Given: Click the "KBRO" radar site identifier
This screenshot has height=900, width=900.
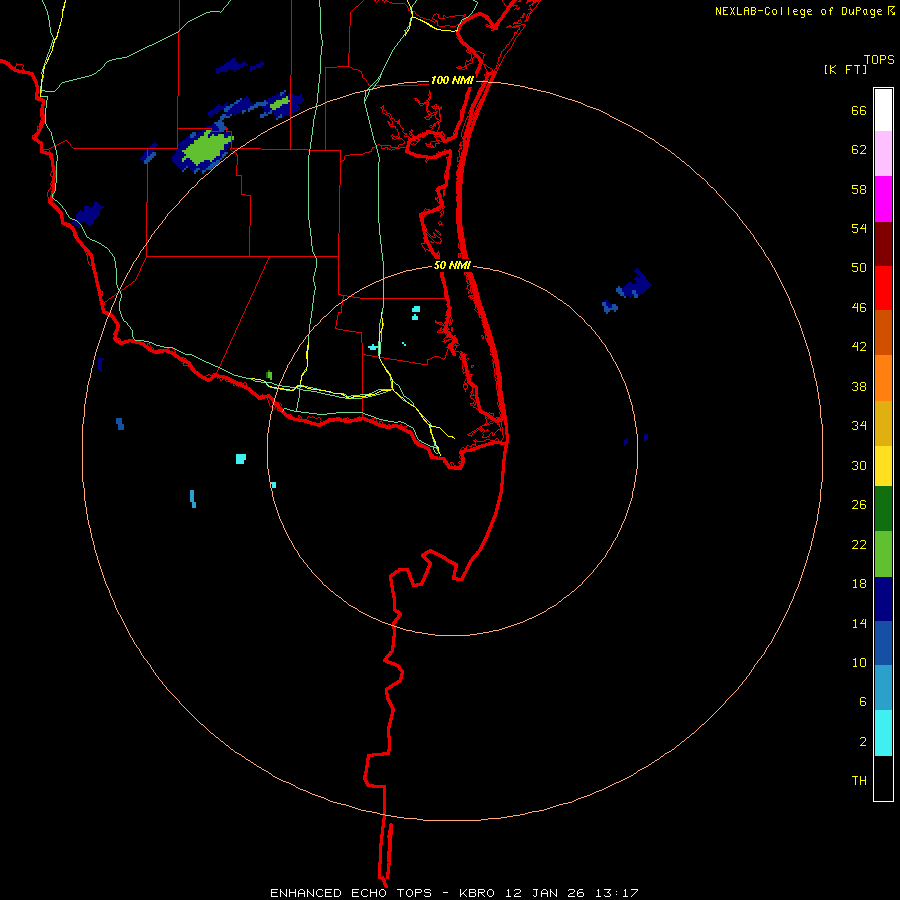Looking at the screenshot, I should 479,893.
